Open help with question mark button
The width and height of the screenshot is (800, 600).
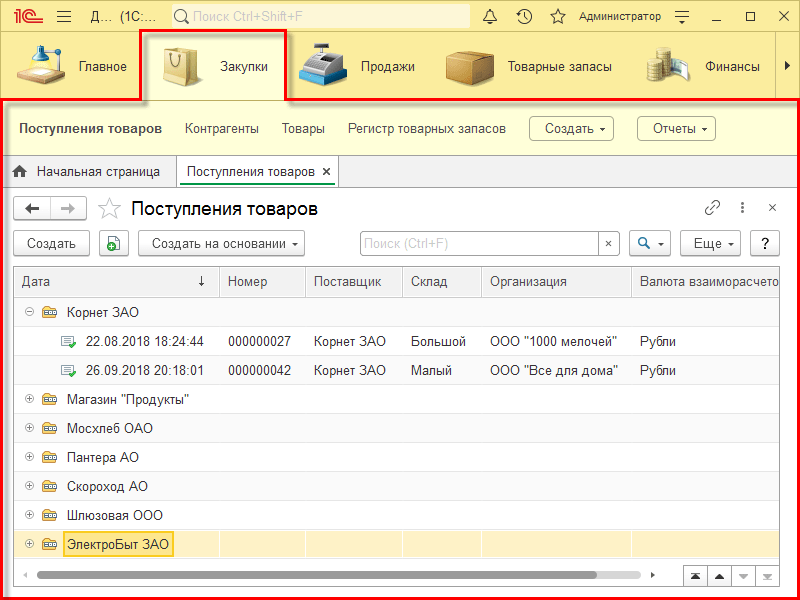[x=765, y=243]
